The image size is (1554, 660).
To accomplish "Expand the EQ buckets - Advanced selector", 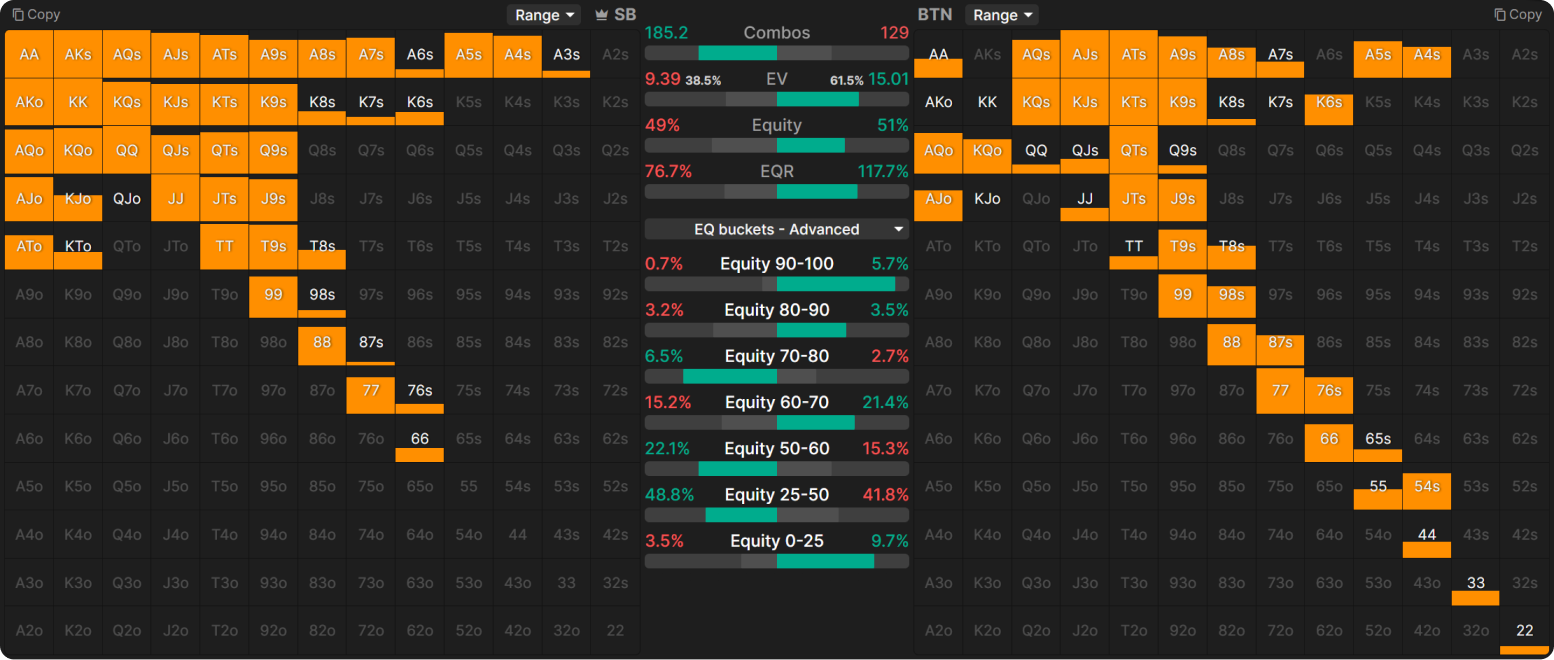I will click(777, 229).
